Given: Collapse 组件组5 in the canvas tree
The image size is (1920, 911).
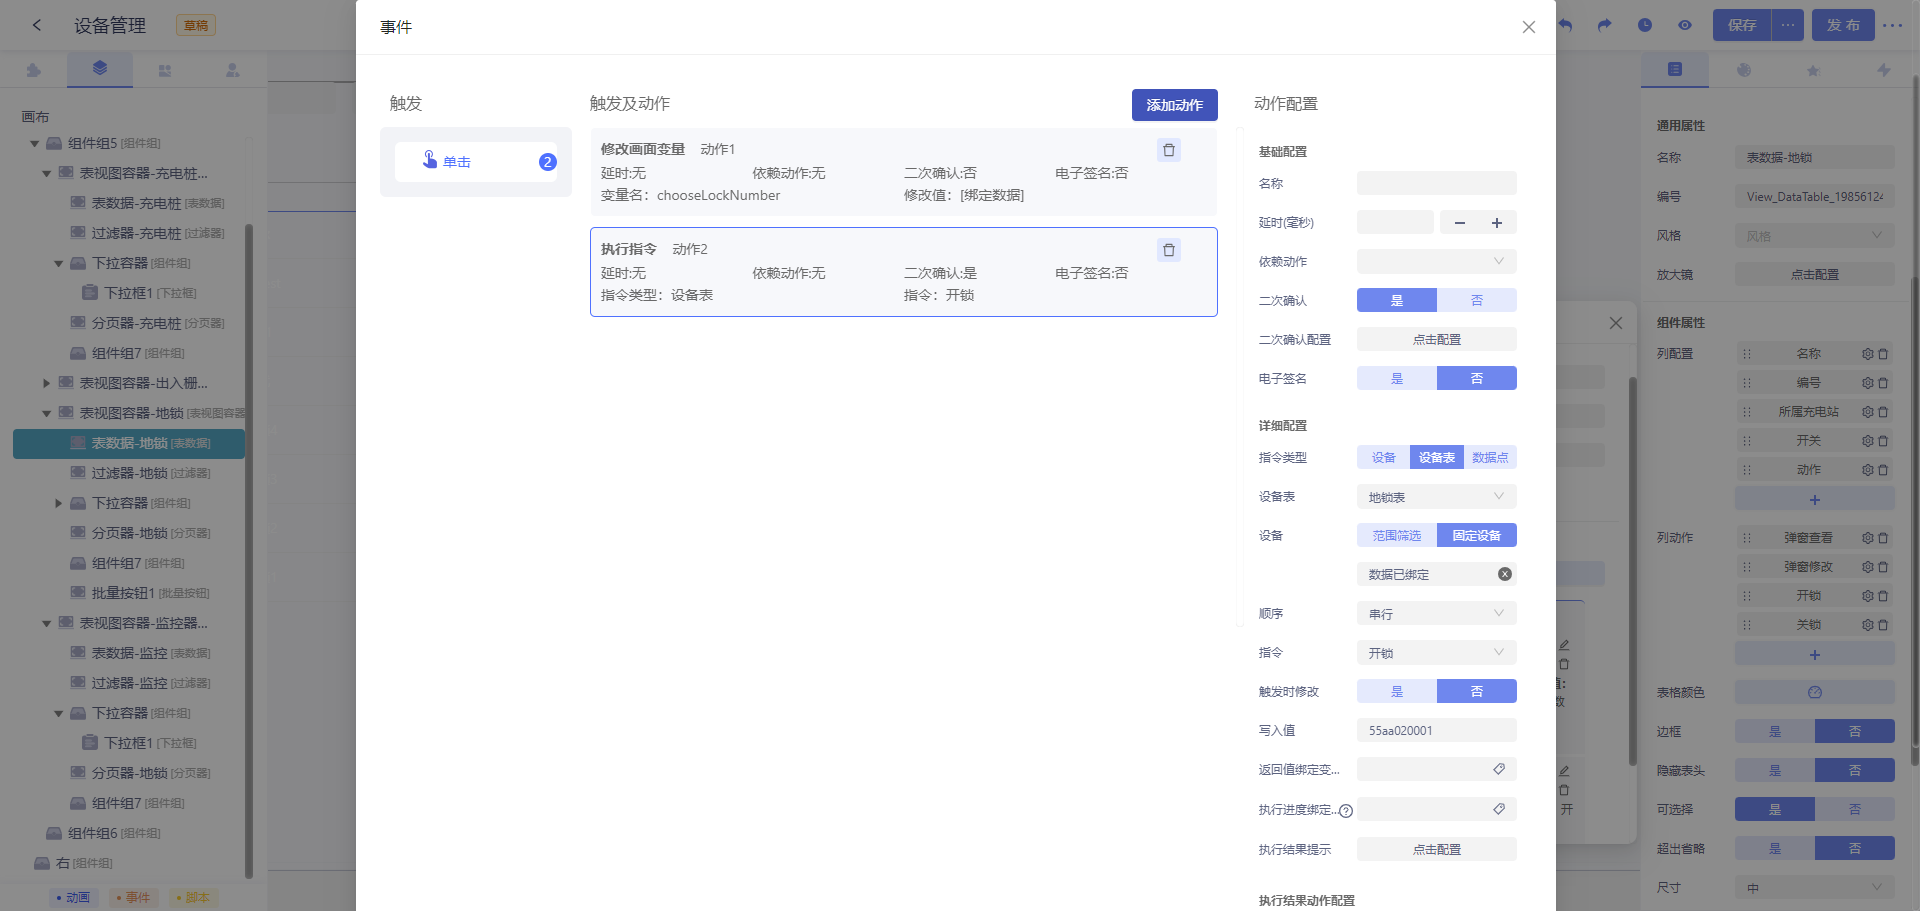Looking at the screenshot, I should 35,144.
